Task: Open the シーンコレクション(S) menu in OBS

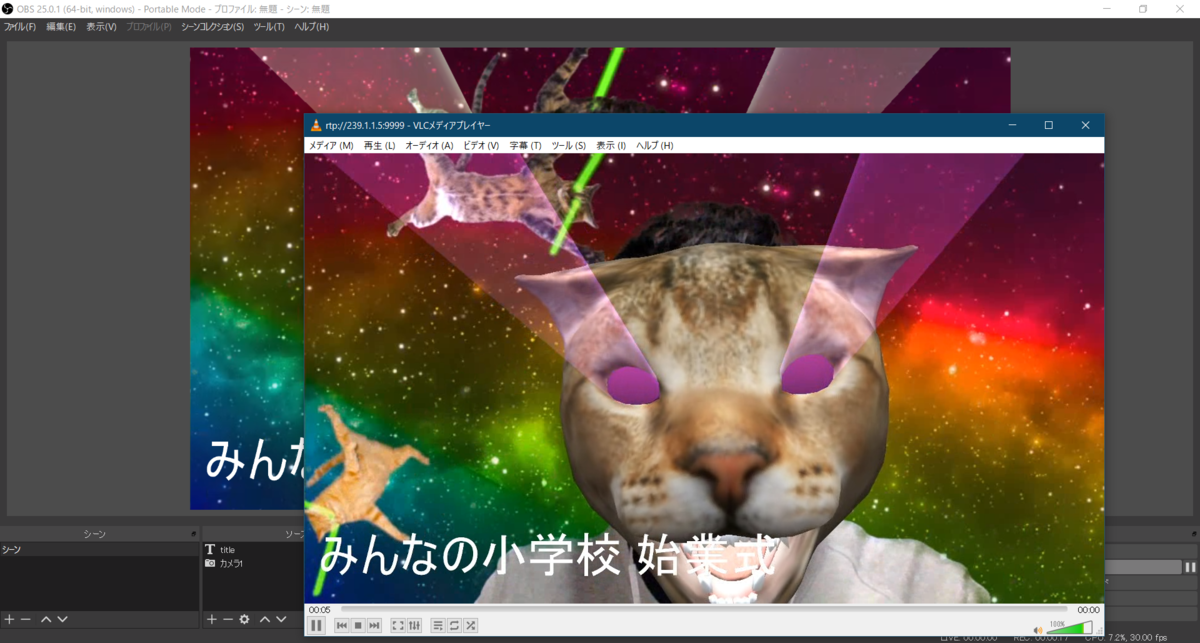Action: pos(211,27)
